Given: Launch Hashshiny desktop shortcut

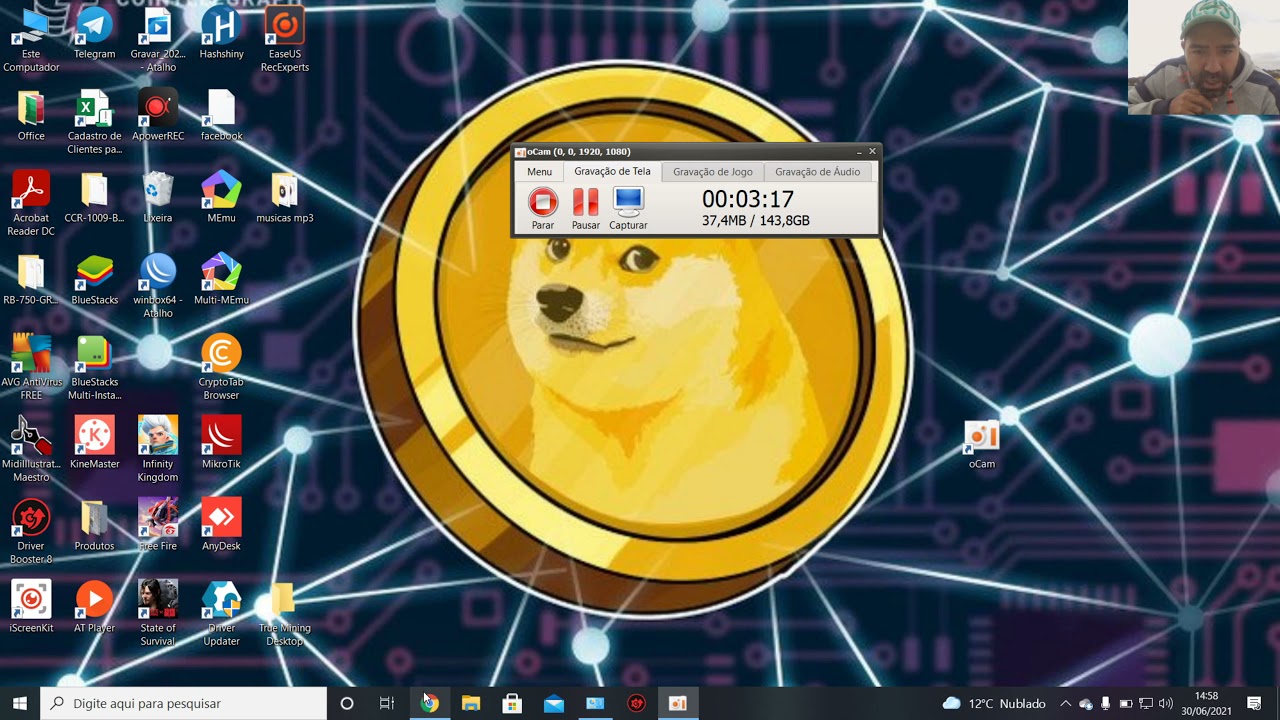Looking at the screenshot, I should point(221,34).
